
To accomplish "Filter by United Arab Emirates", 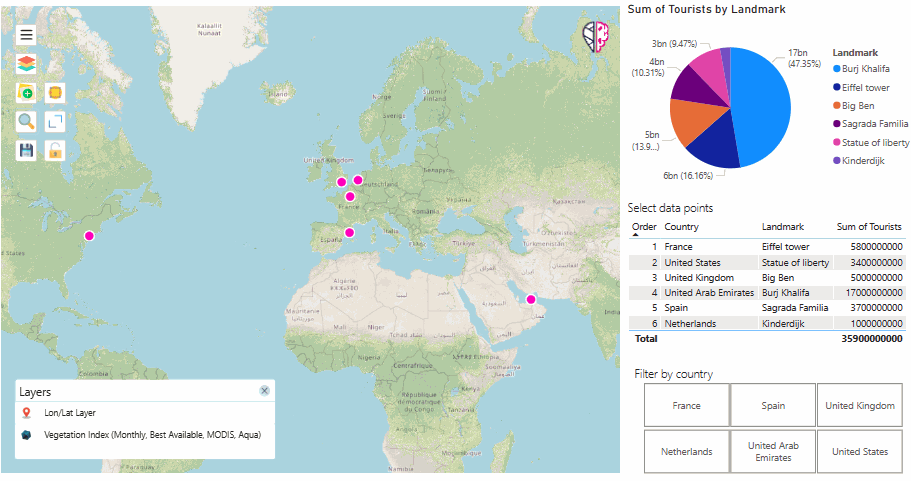I will tap(773, 451).
